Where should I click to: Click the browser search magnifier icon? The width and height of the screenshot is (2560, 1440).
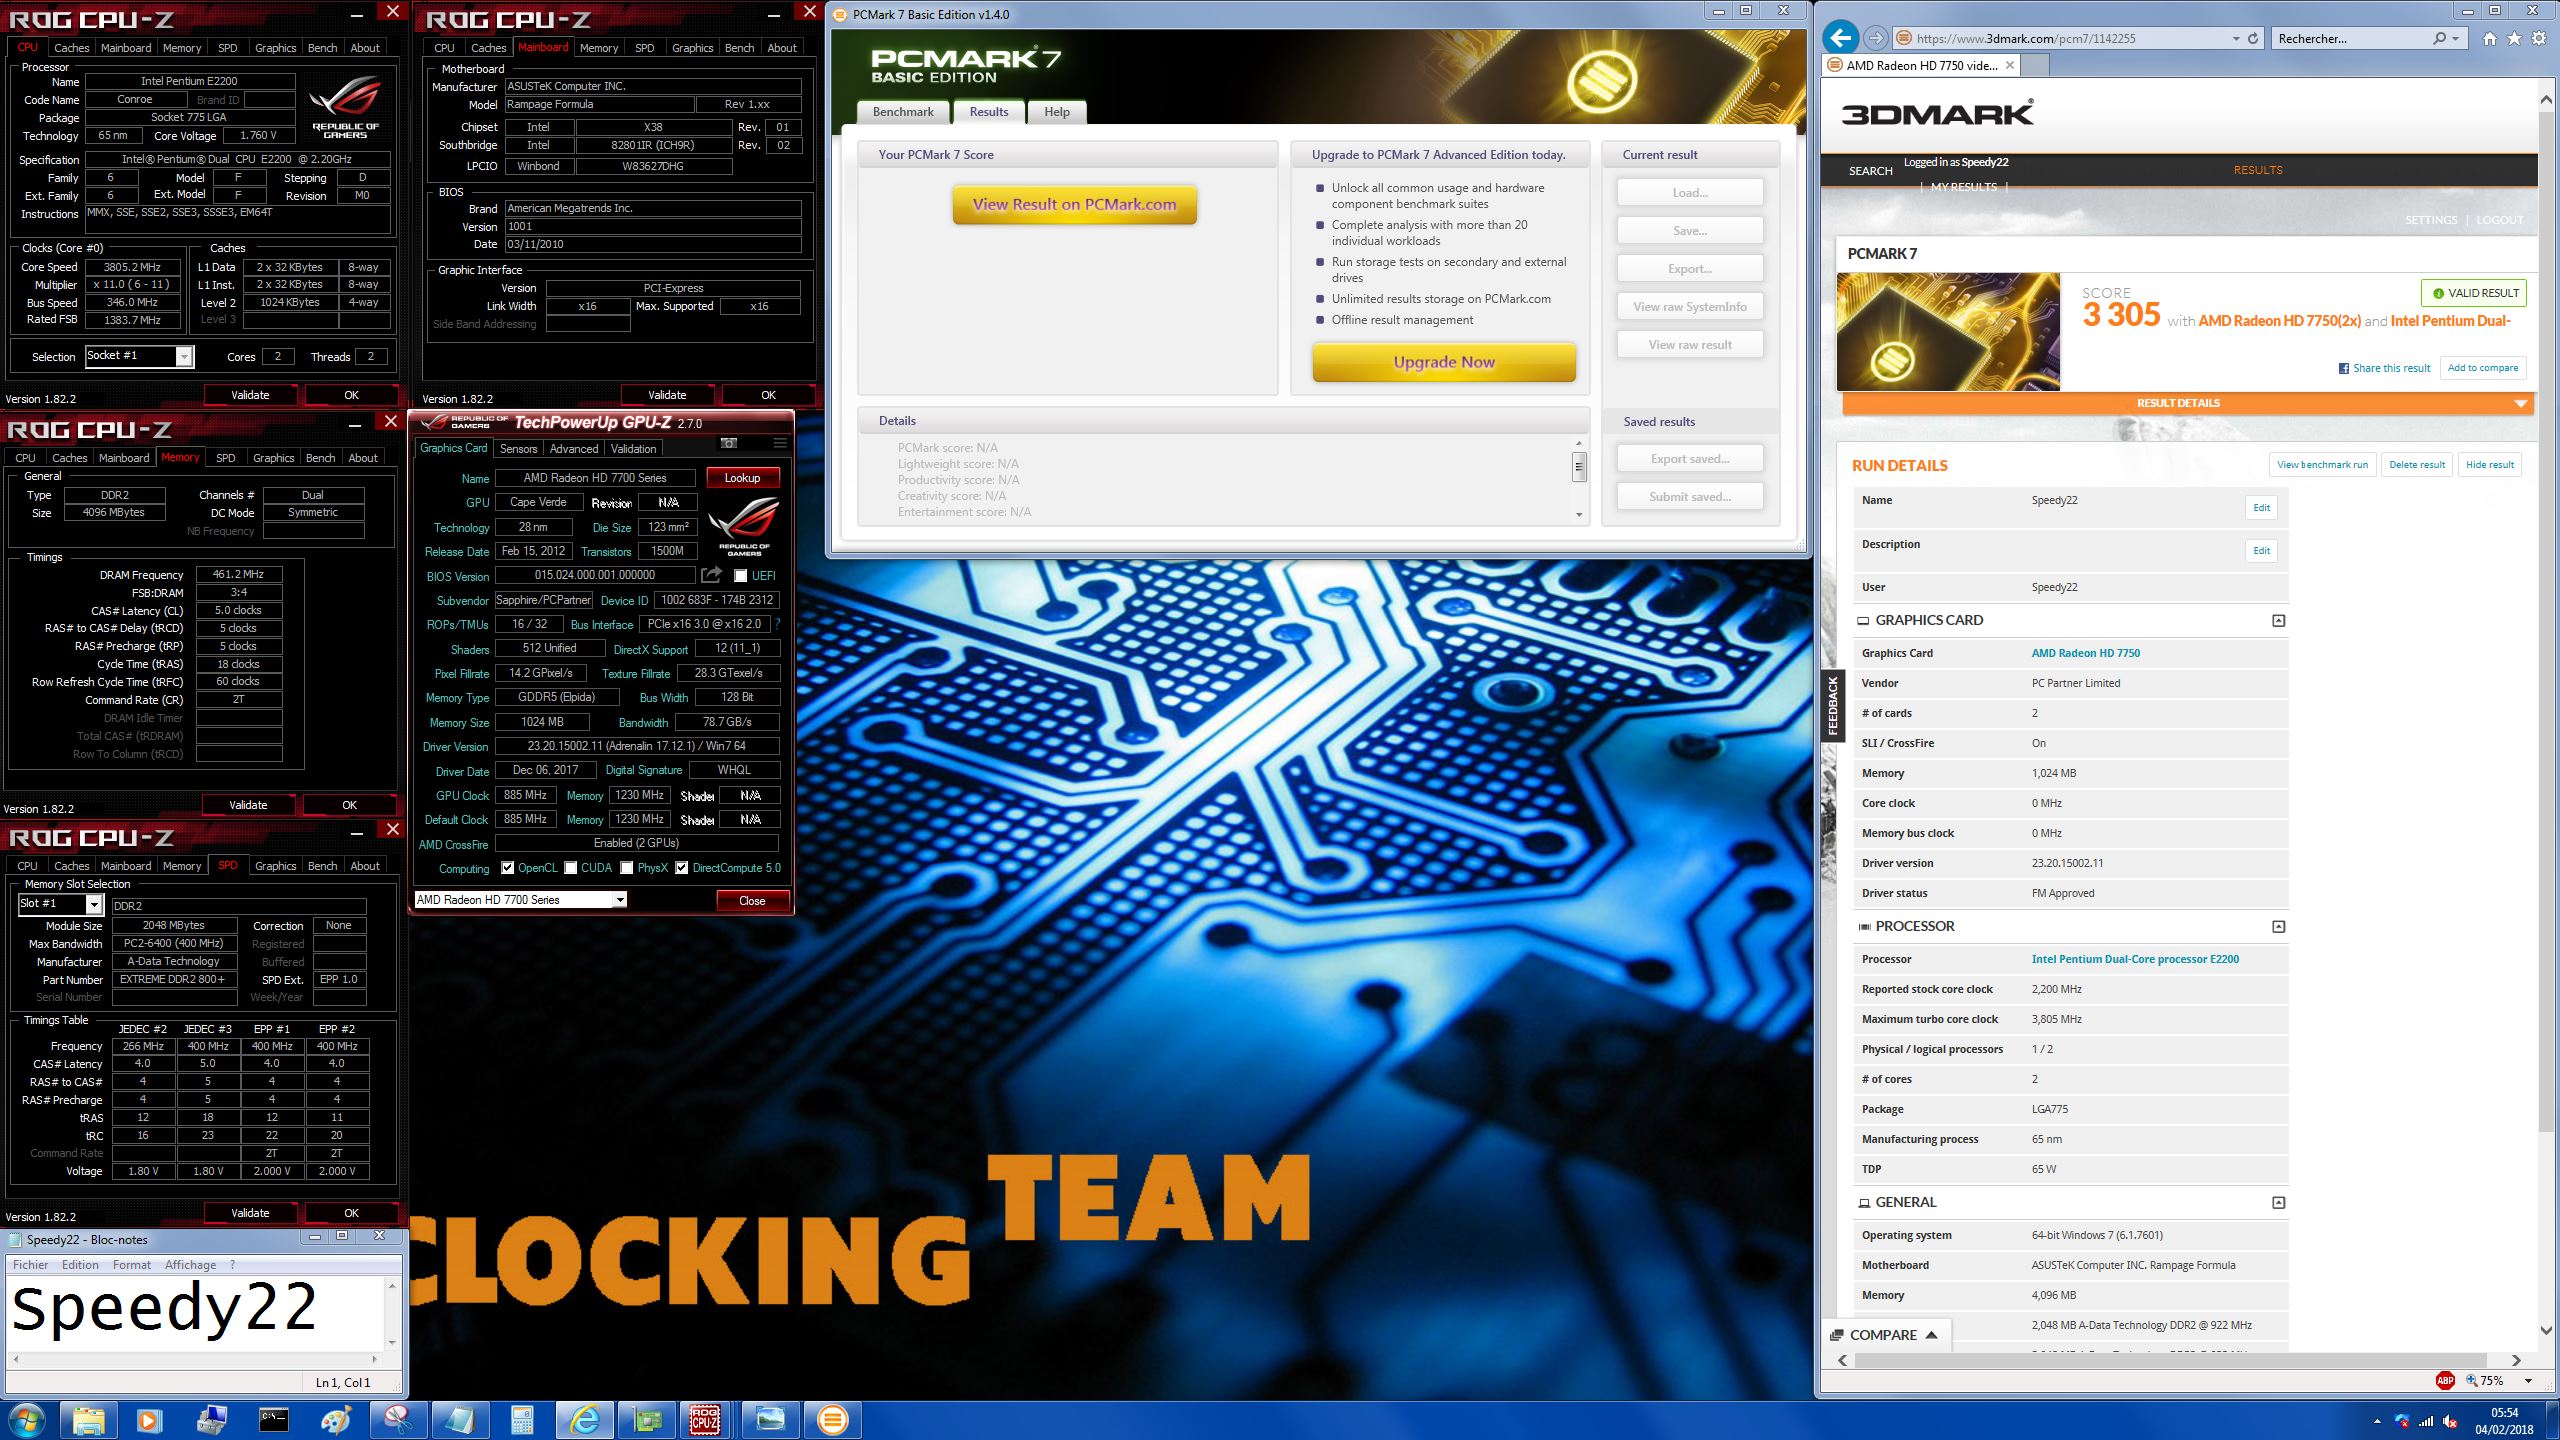click(x=2439, y=38)
